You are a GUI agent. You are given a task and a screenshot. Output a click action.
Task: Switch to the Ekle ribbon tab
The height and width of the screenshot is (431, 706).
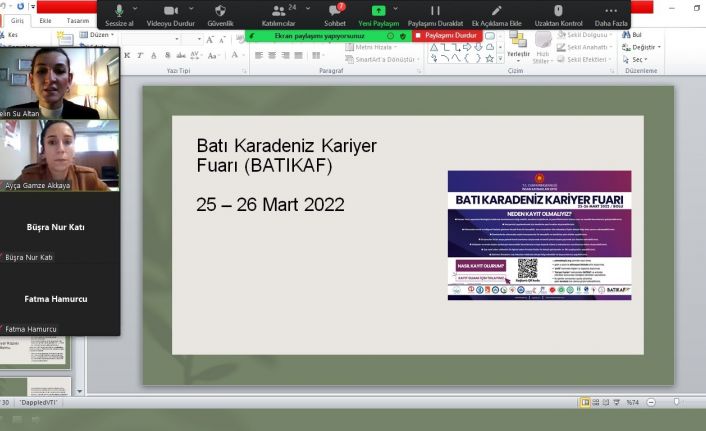click(46, 20)
